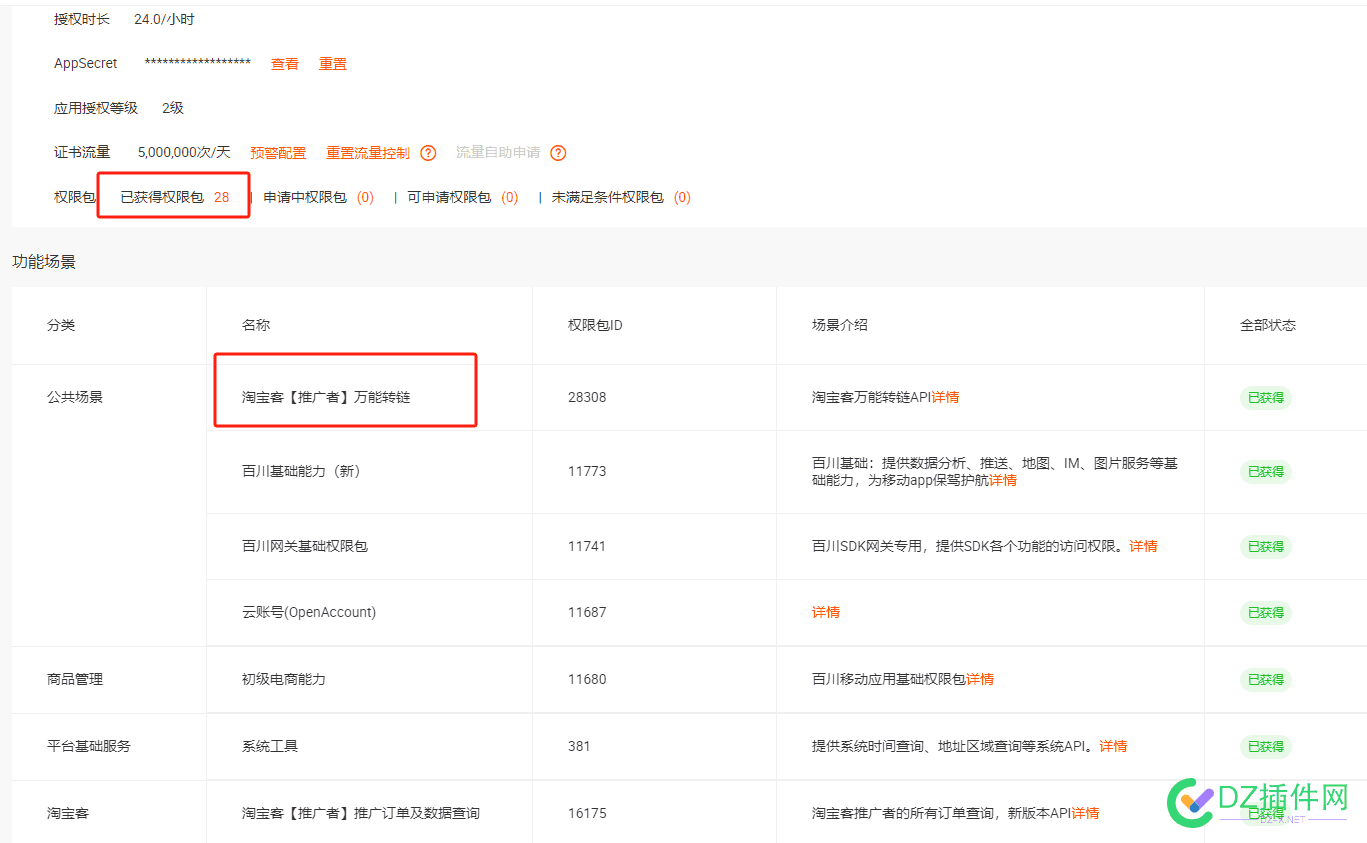Click the masked AppSecret value
1367x843 pixels.
pyautogui.click(x=198, y=63)
